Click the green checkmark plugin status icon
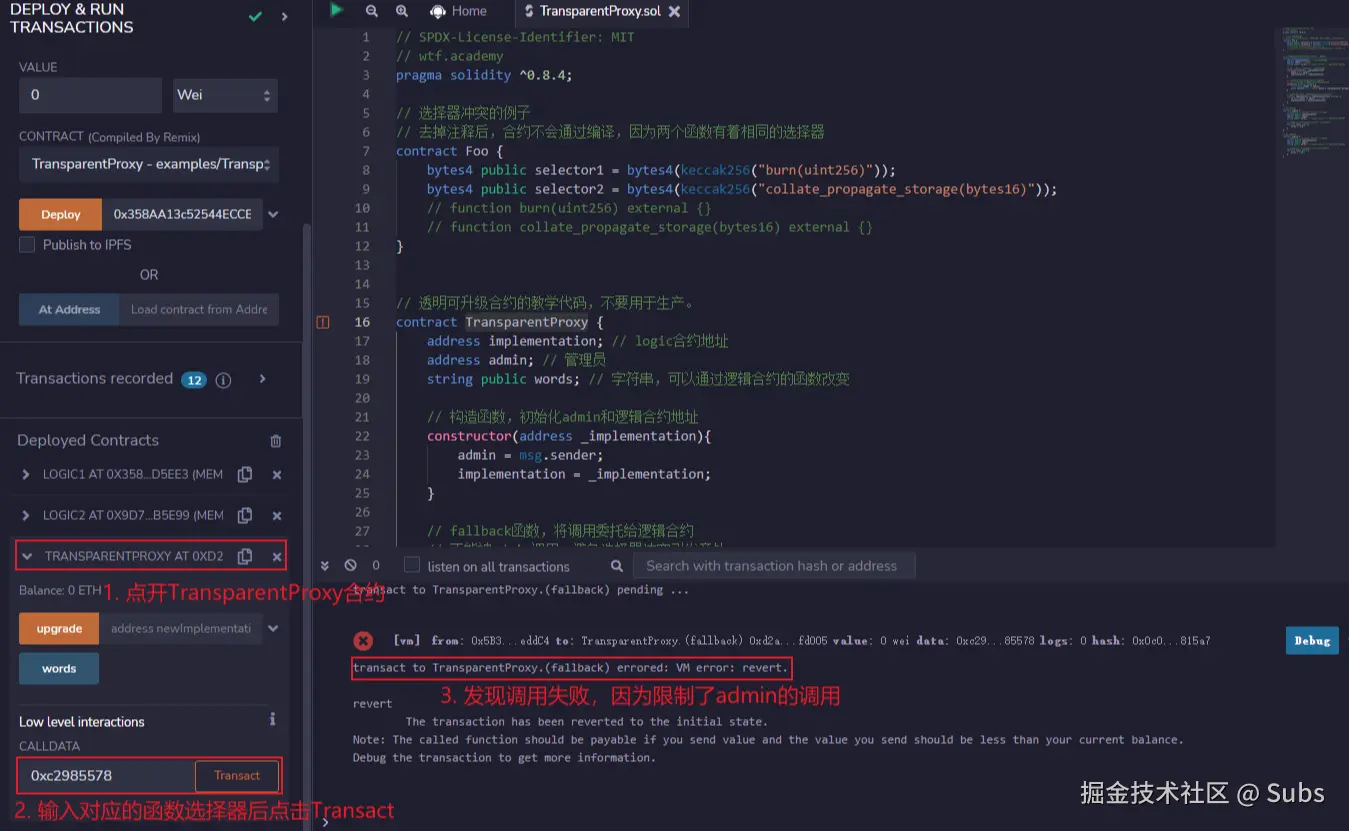The width and height of the screenshot is (1349, 831). (257, 17)
